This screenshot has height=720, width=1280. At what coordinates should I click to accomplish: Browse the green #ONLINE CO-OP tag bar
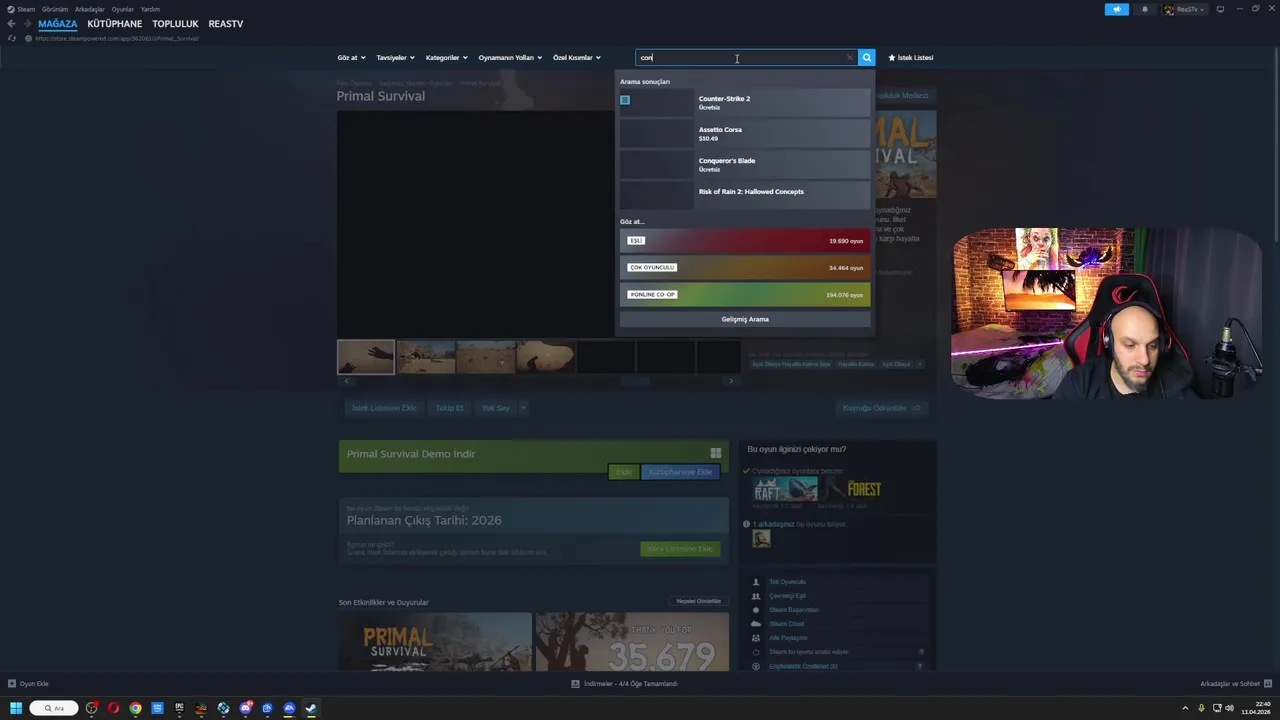pyautogui.click(x=745, y=295)
